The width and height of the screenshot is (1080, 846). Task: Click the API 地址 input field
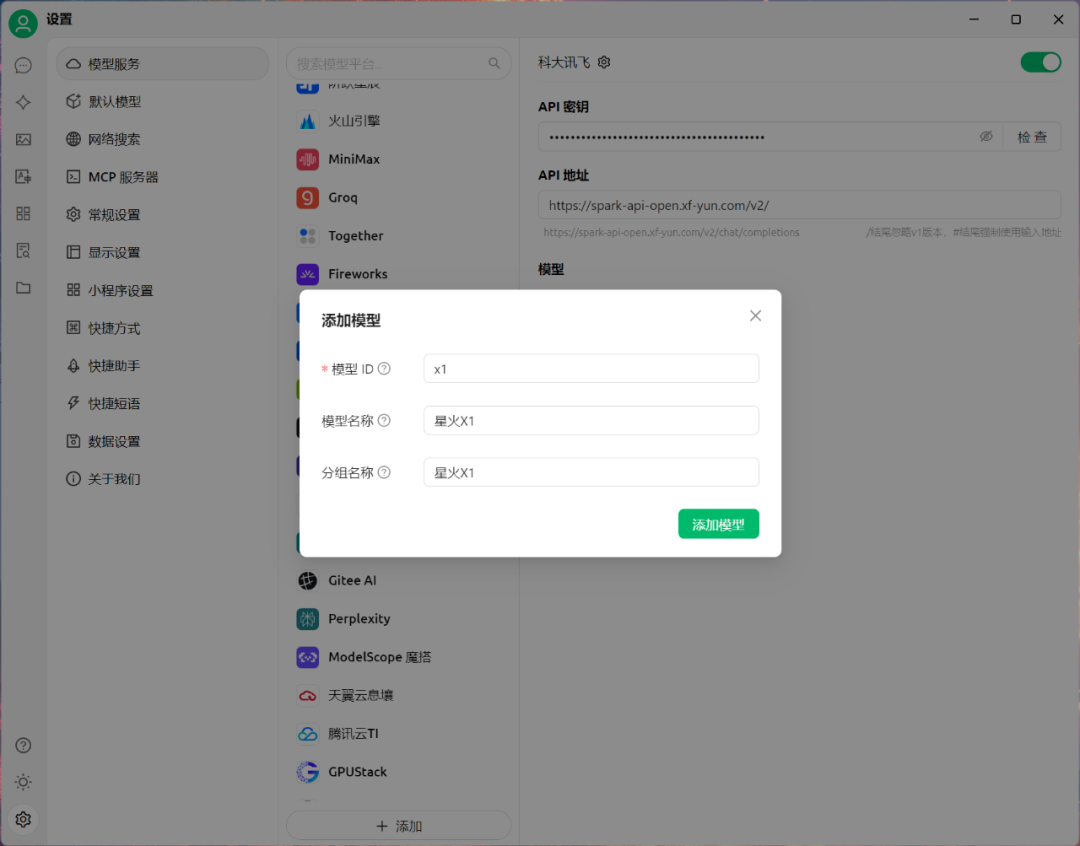pos(799,205)
